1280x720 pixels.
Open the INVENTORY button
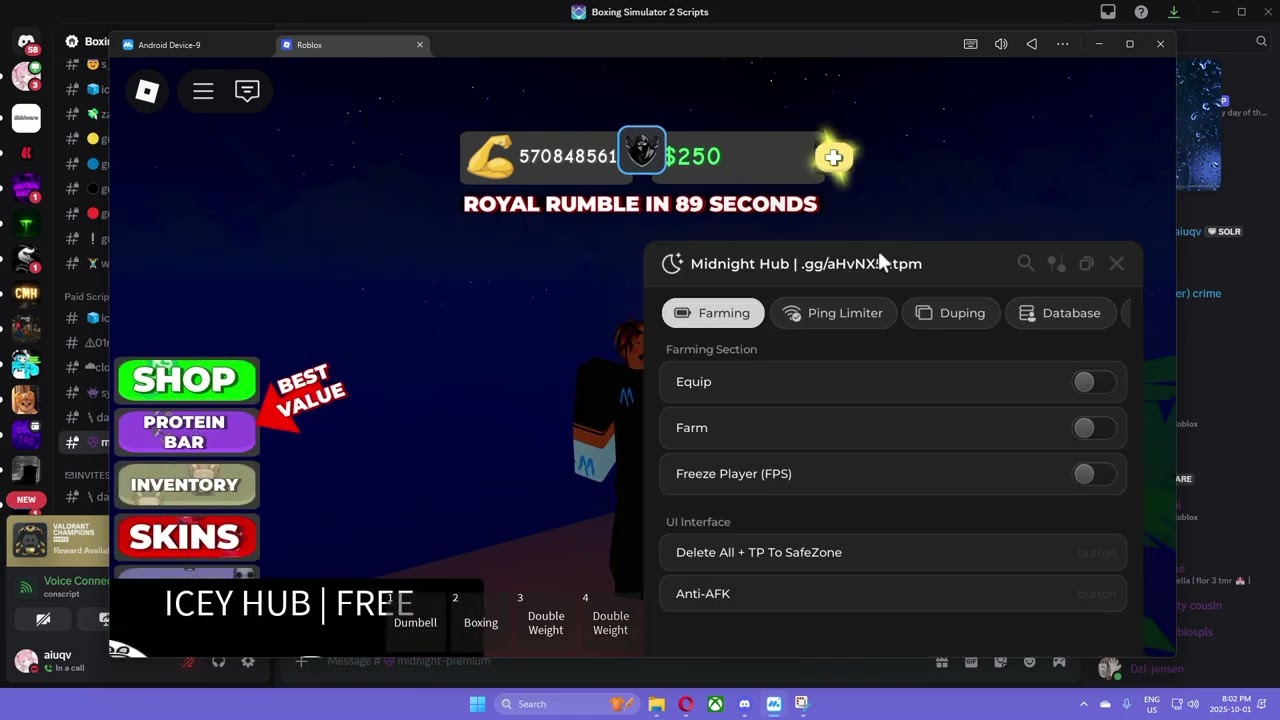187,485
